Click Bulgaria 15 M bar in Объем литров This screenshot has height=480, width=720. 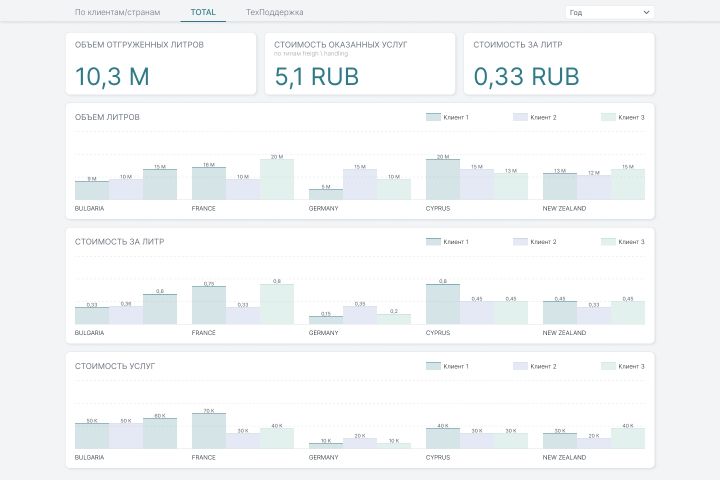pyautogui.click(x=160, y=185)
